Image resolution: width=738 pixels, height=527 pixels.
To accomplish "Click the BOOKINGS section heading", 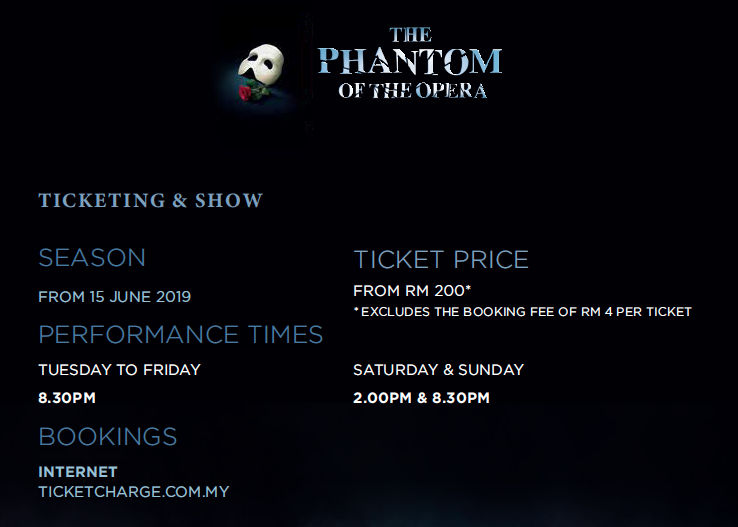I will [x=108, y=437].
